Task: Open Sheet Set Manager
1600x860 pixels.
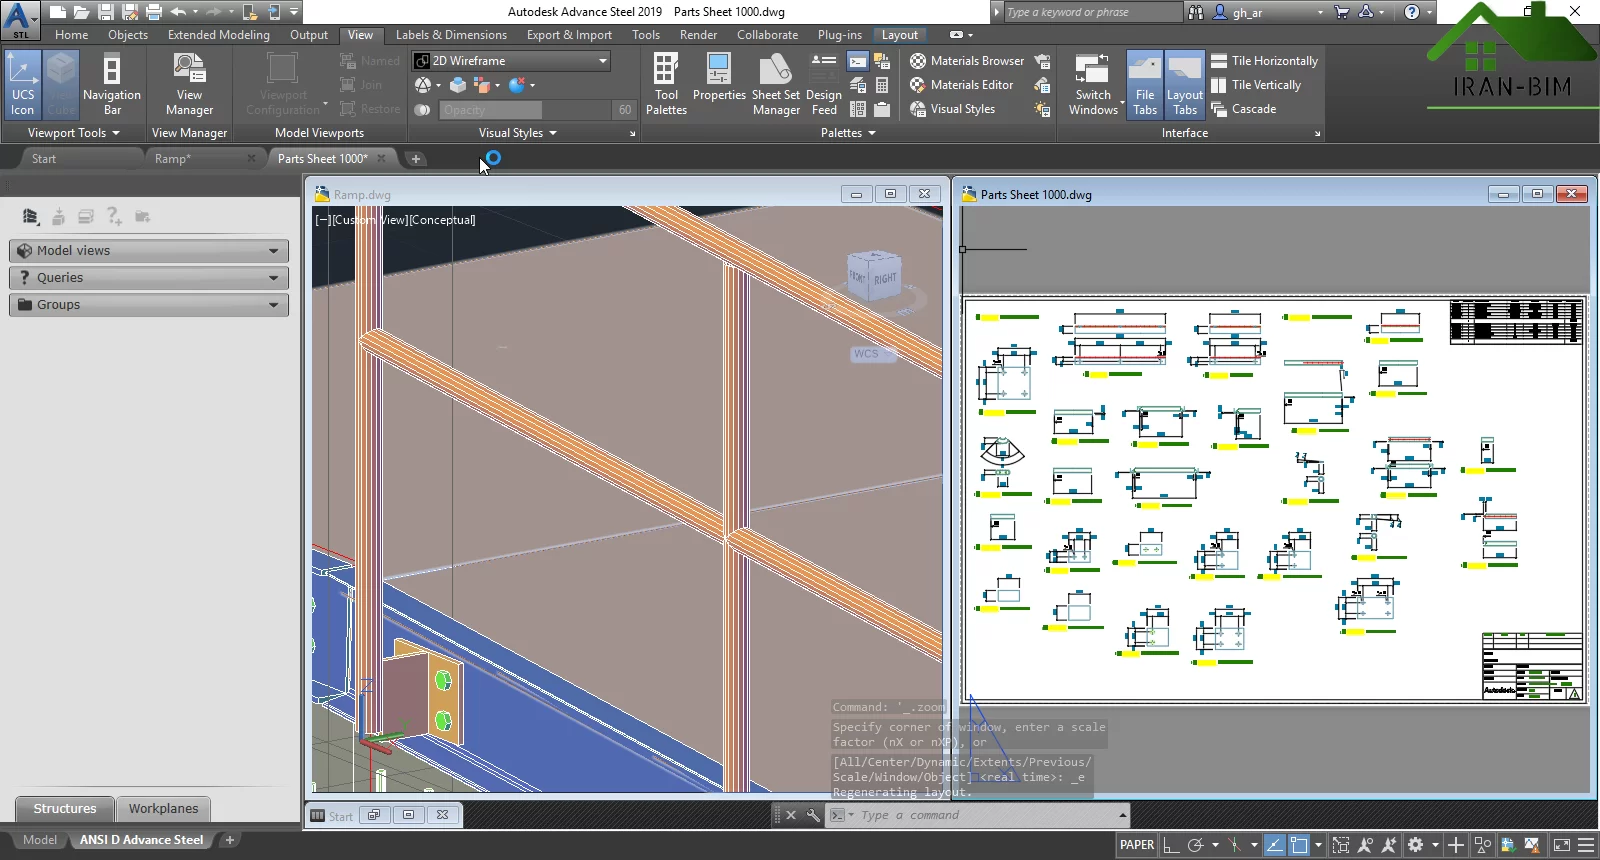Action: [776, 84]
